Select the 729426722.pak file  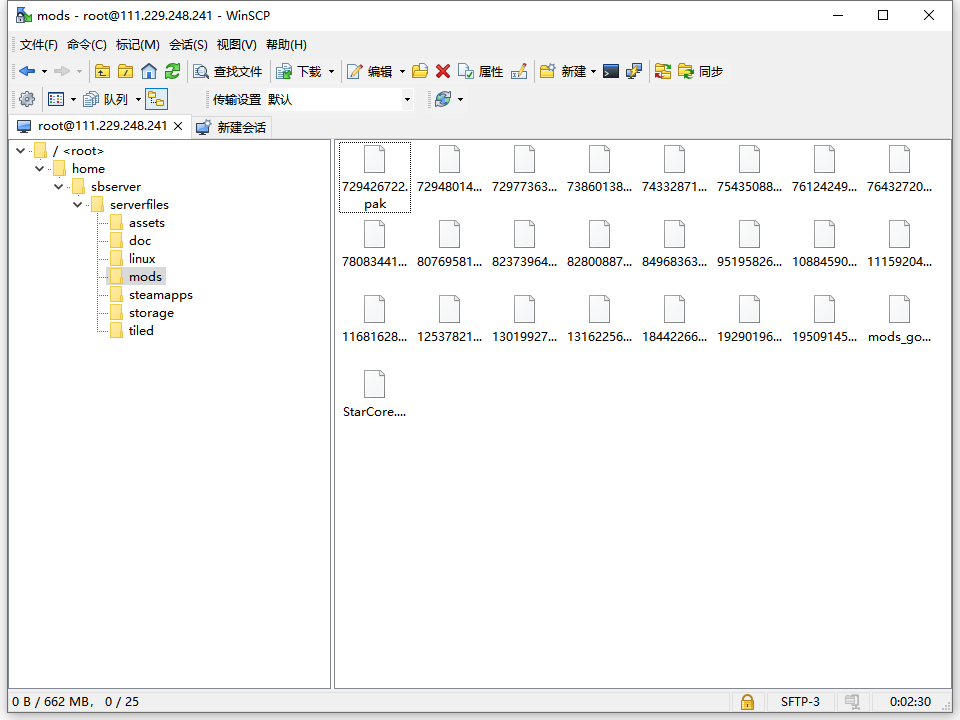375,178
